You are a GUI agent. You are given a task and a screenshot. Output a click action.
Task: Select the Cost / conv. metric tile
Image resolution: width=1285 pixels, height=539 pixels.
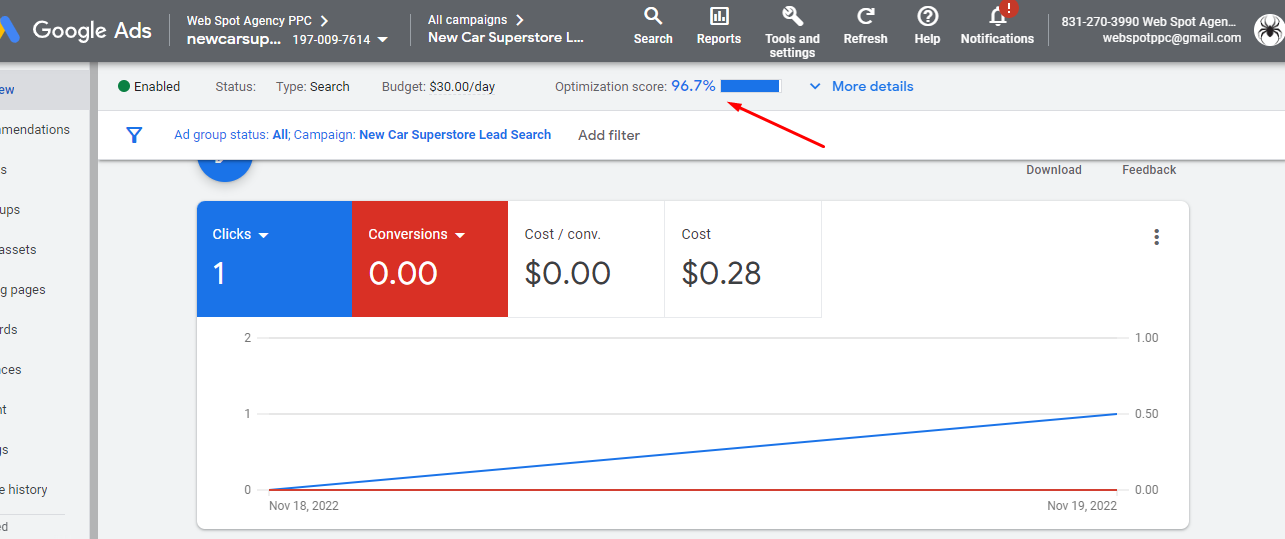pyautogui.click(x=586, y=259)
